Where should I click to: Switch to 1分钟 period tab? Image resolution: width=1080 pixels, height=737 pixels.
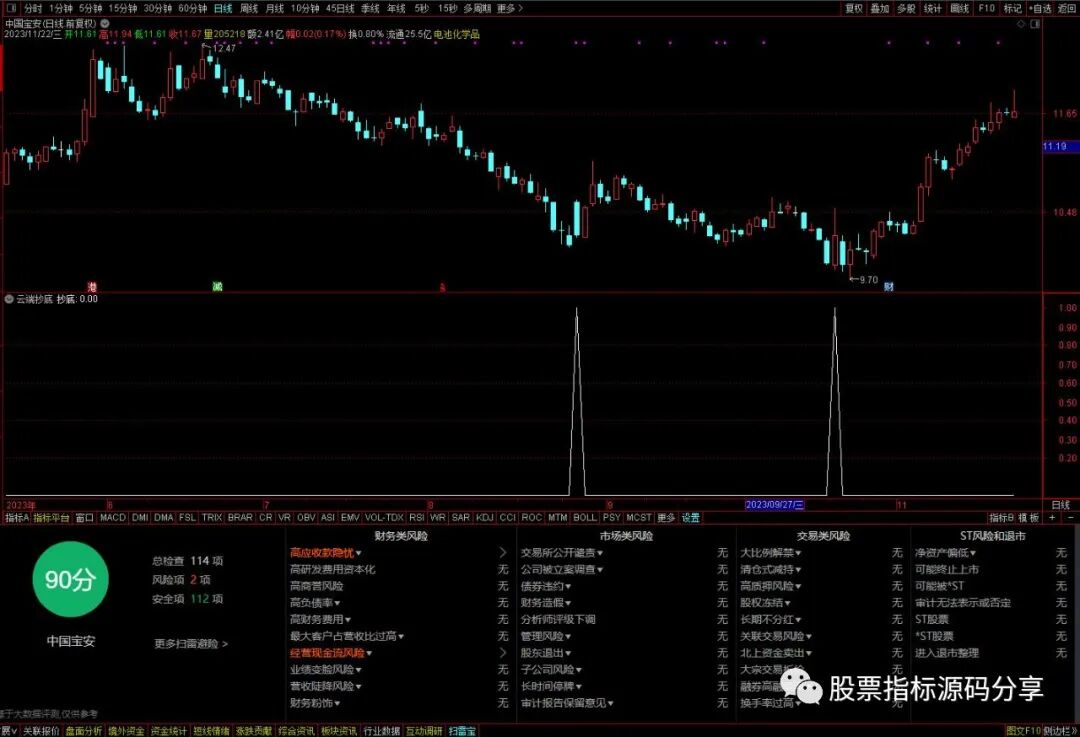[61, 8]
